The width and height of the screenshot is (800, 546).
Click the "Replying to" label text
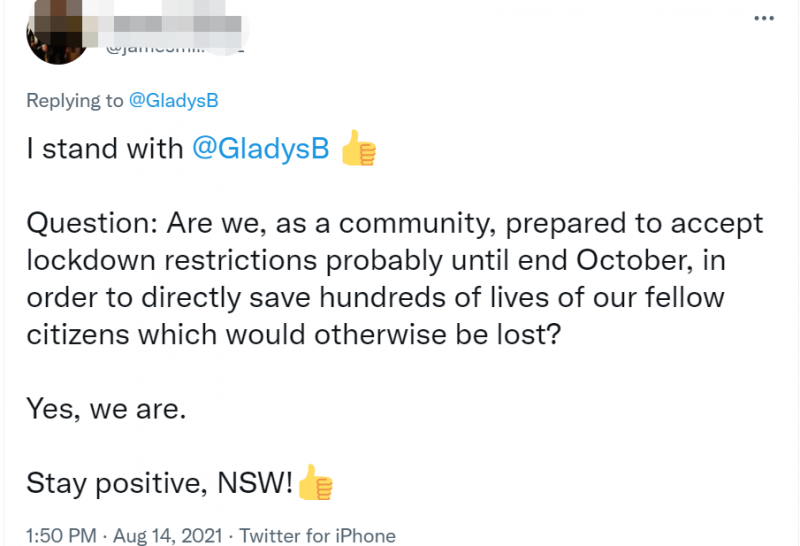coord(75,101)
